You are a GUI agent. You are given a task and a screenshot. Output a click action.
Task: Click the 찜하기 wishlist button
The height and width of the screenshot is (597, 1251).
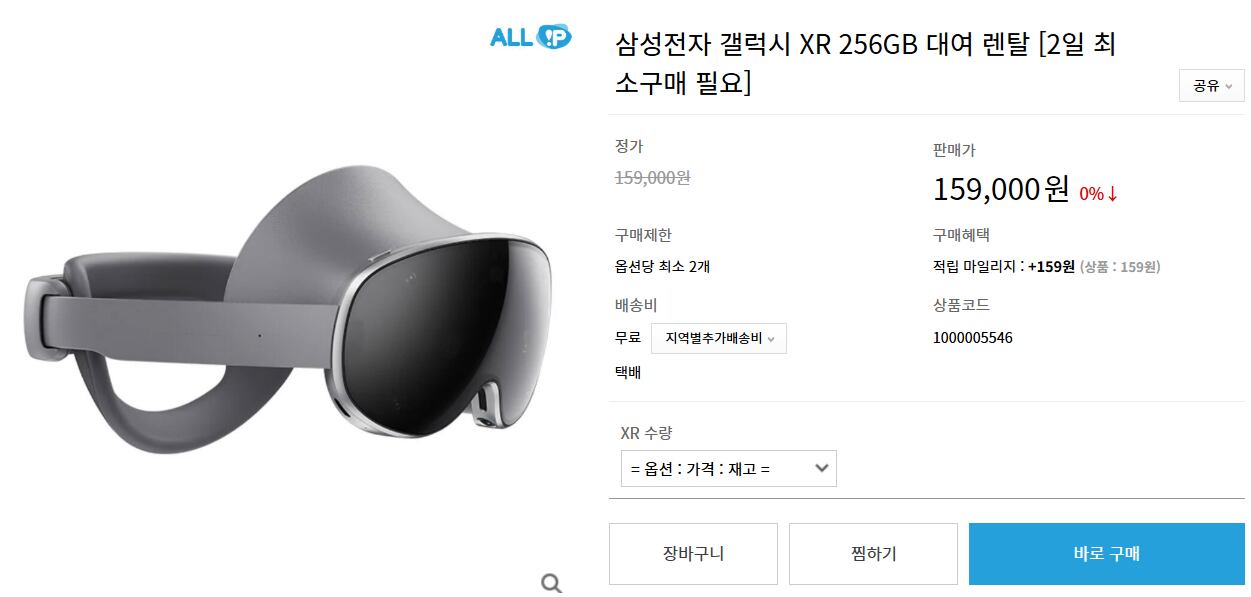873,554
